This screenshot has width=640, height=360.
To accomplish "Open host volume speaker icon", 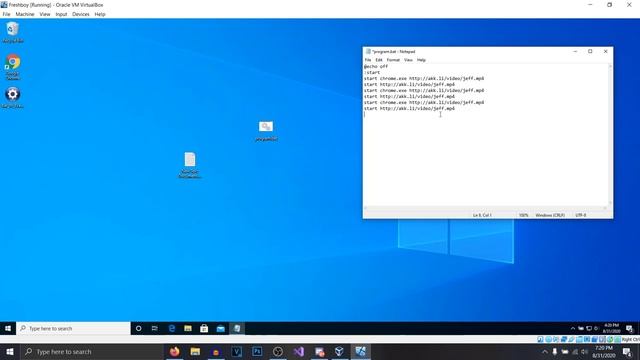I will pyautogui.click(x=585, y=351).
